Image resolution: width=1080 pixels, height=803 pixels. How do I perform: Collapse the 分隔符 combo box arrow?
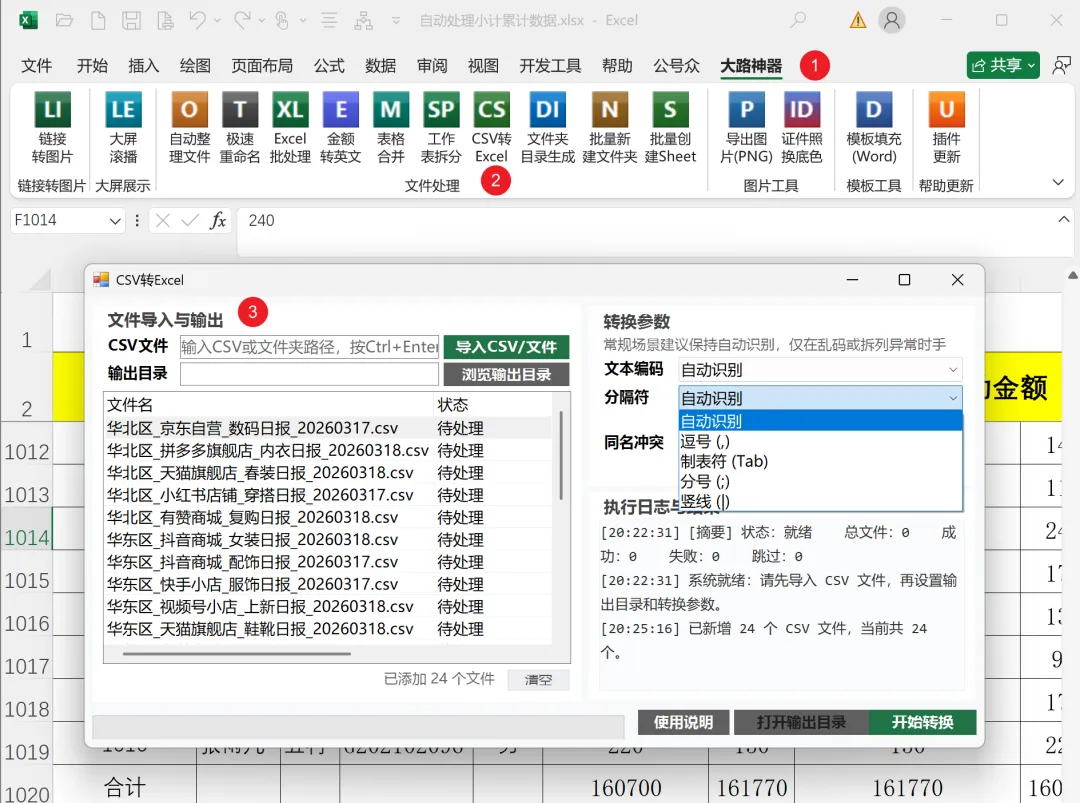(x=953, y=398)
